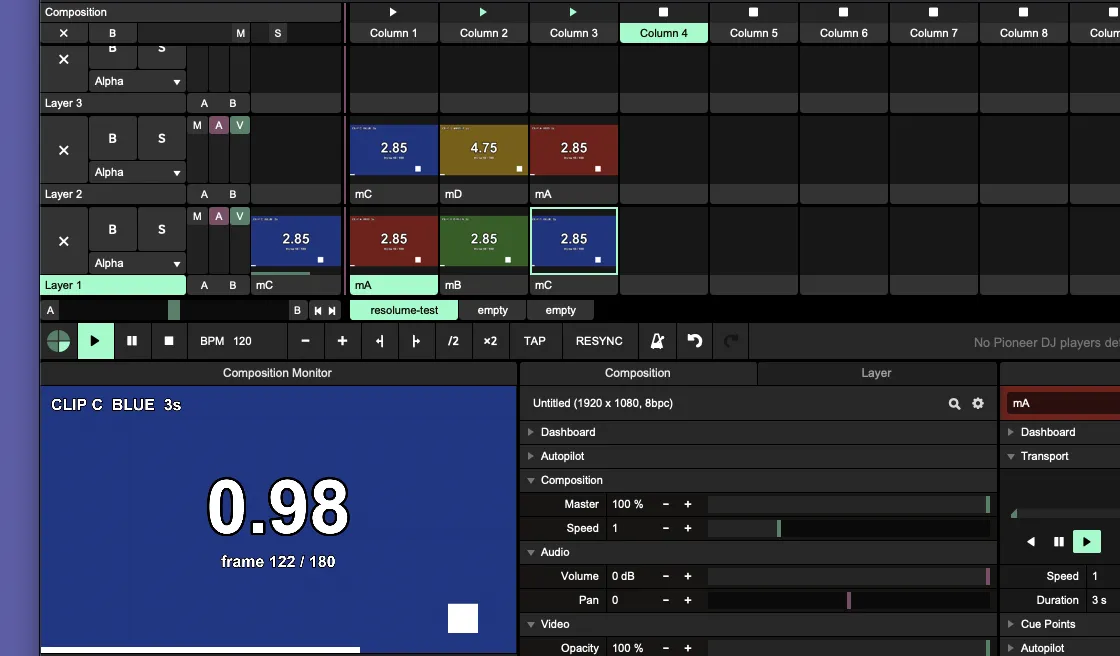Nudge BPM forward with the push-forward icon
This screenshot has height=656, width=1120.
tap(416, 341)
